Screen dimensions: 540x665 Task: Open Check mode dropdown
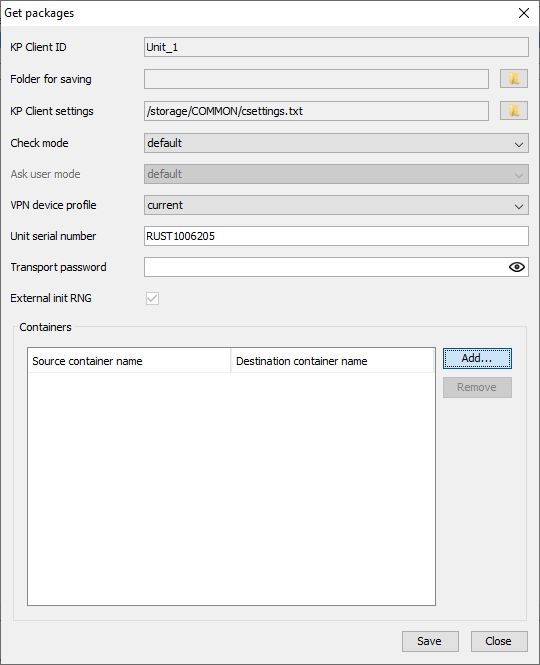point(336,143)
